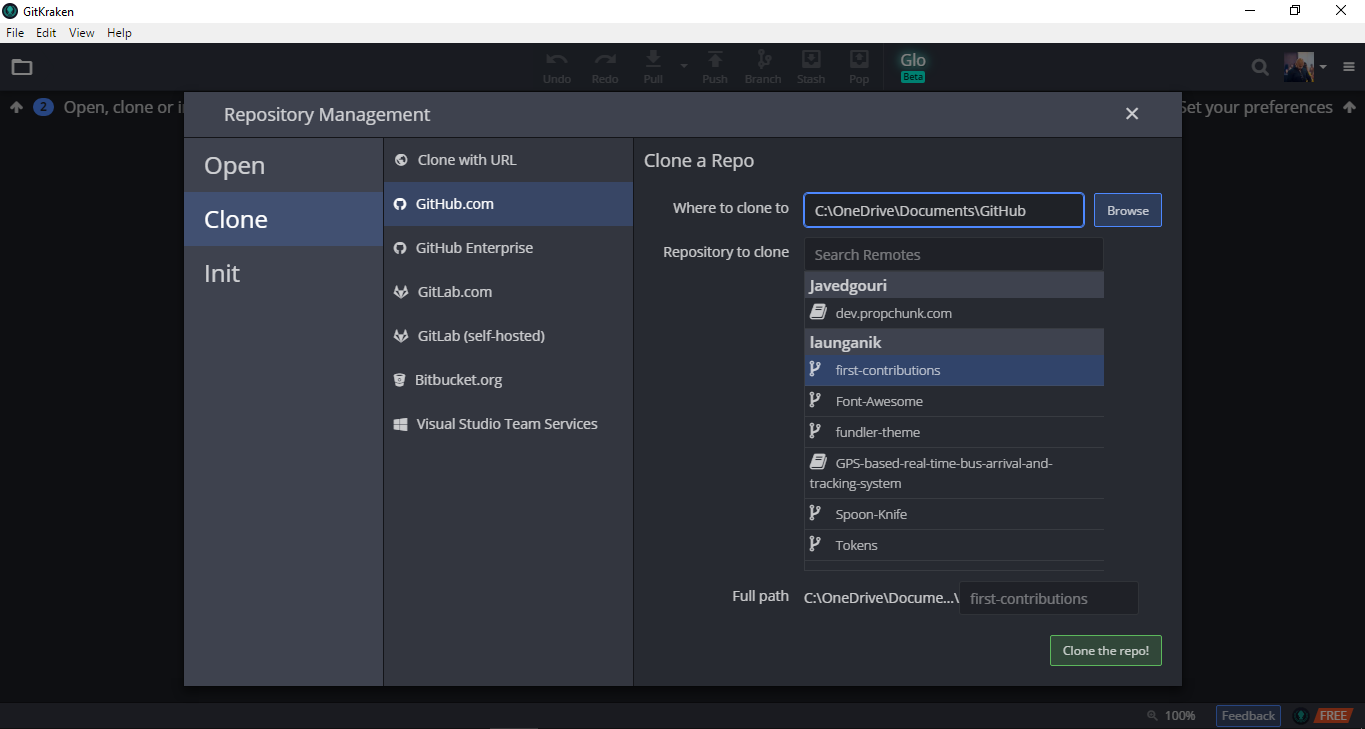Click the Browse button
This screenshot has height=729, width=1365.
click(x=1128, y=210)
